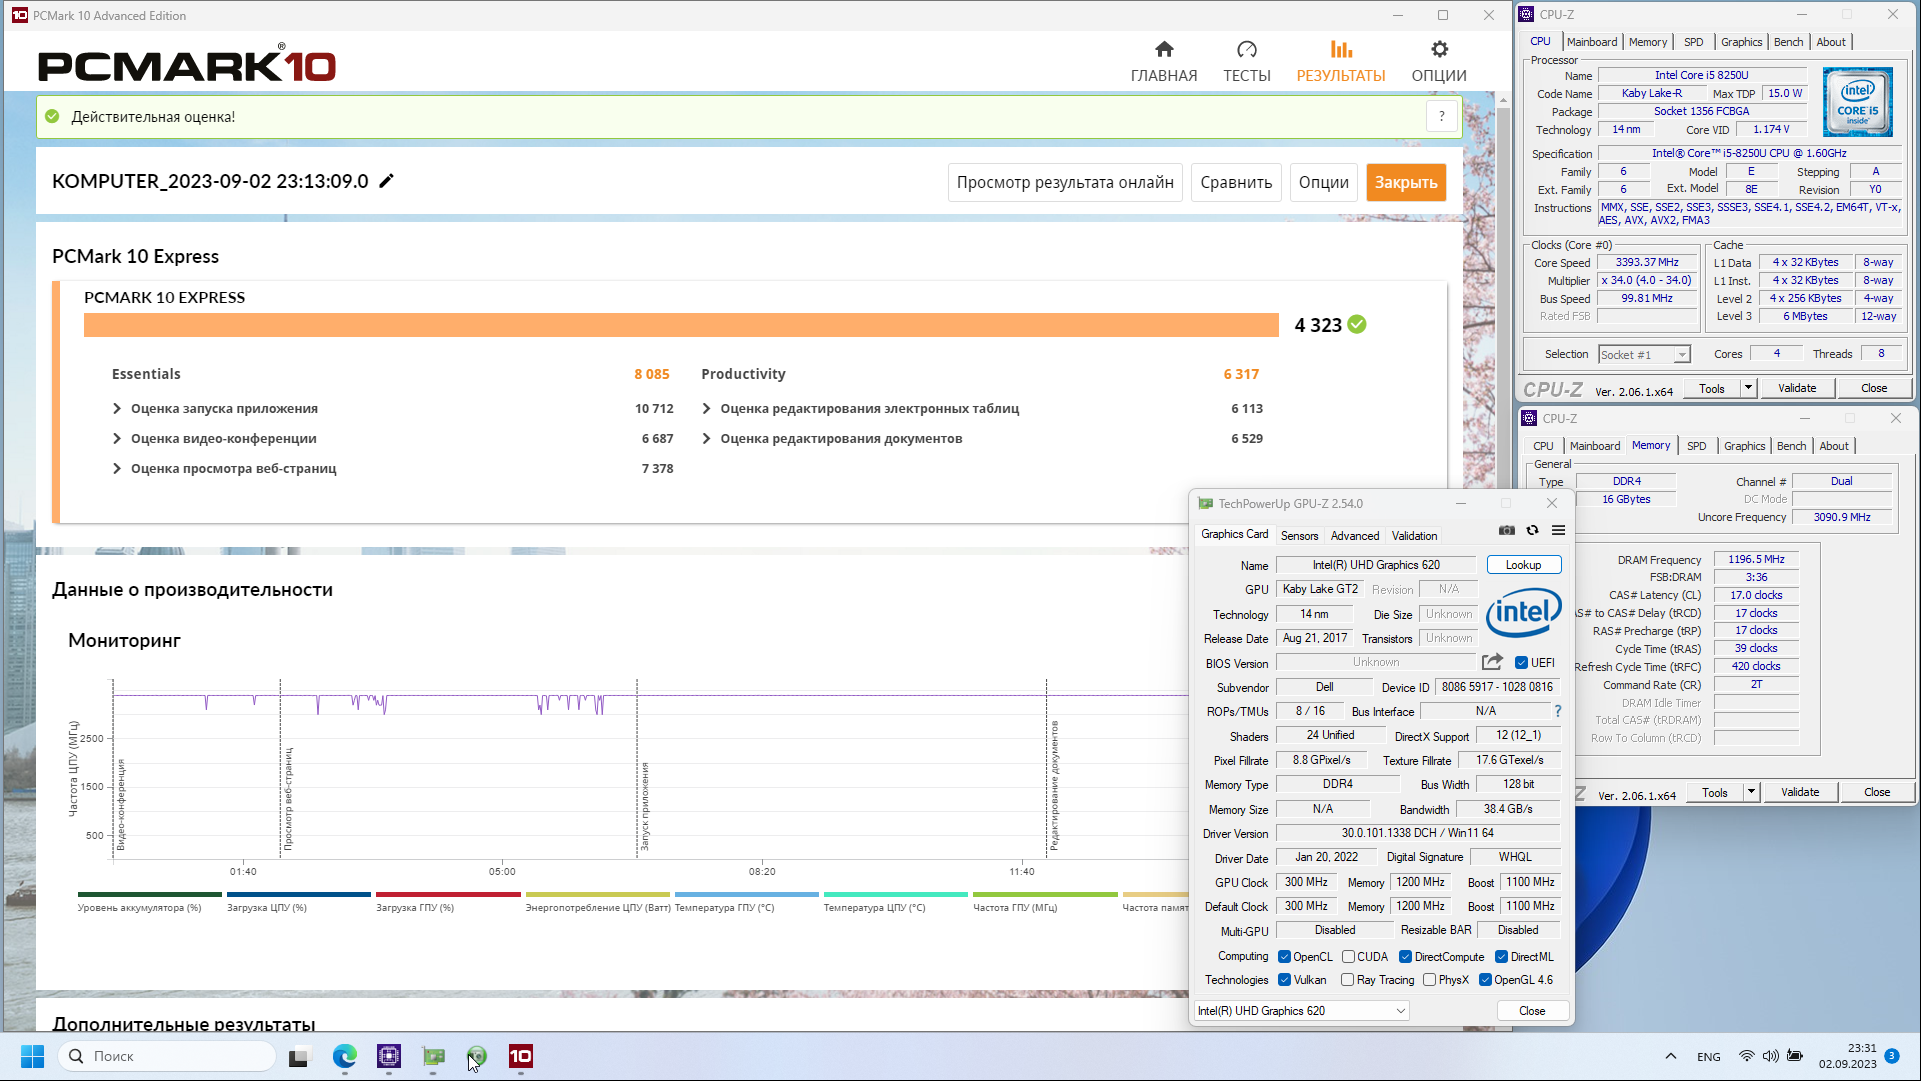The image size is (1921, 1081).
Task: Toggle the PhysX checkbox
Action: 1430,980
